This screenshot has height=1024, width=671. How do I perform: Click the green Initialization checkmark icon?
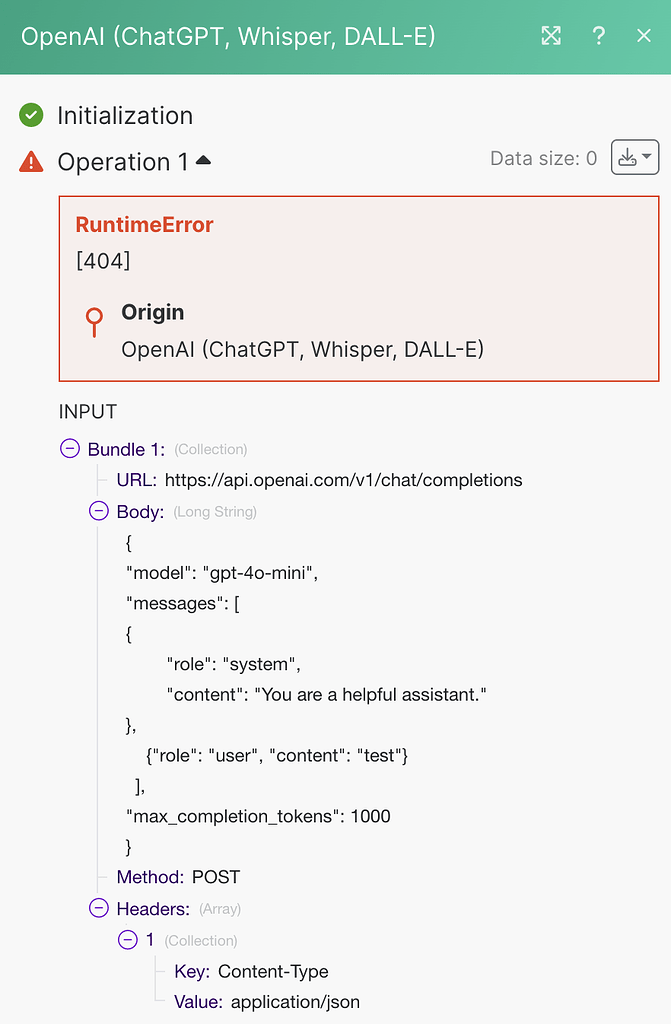pos(32,115)
